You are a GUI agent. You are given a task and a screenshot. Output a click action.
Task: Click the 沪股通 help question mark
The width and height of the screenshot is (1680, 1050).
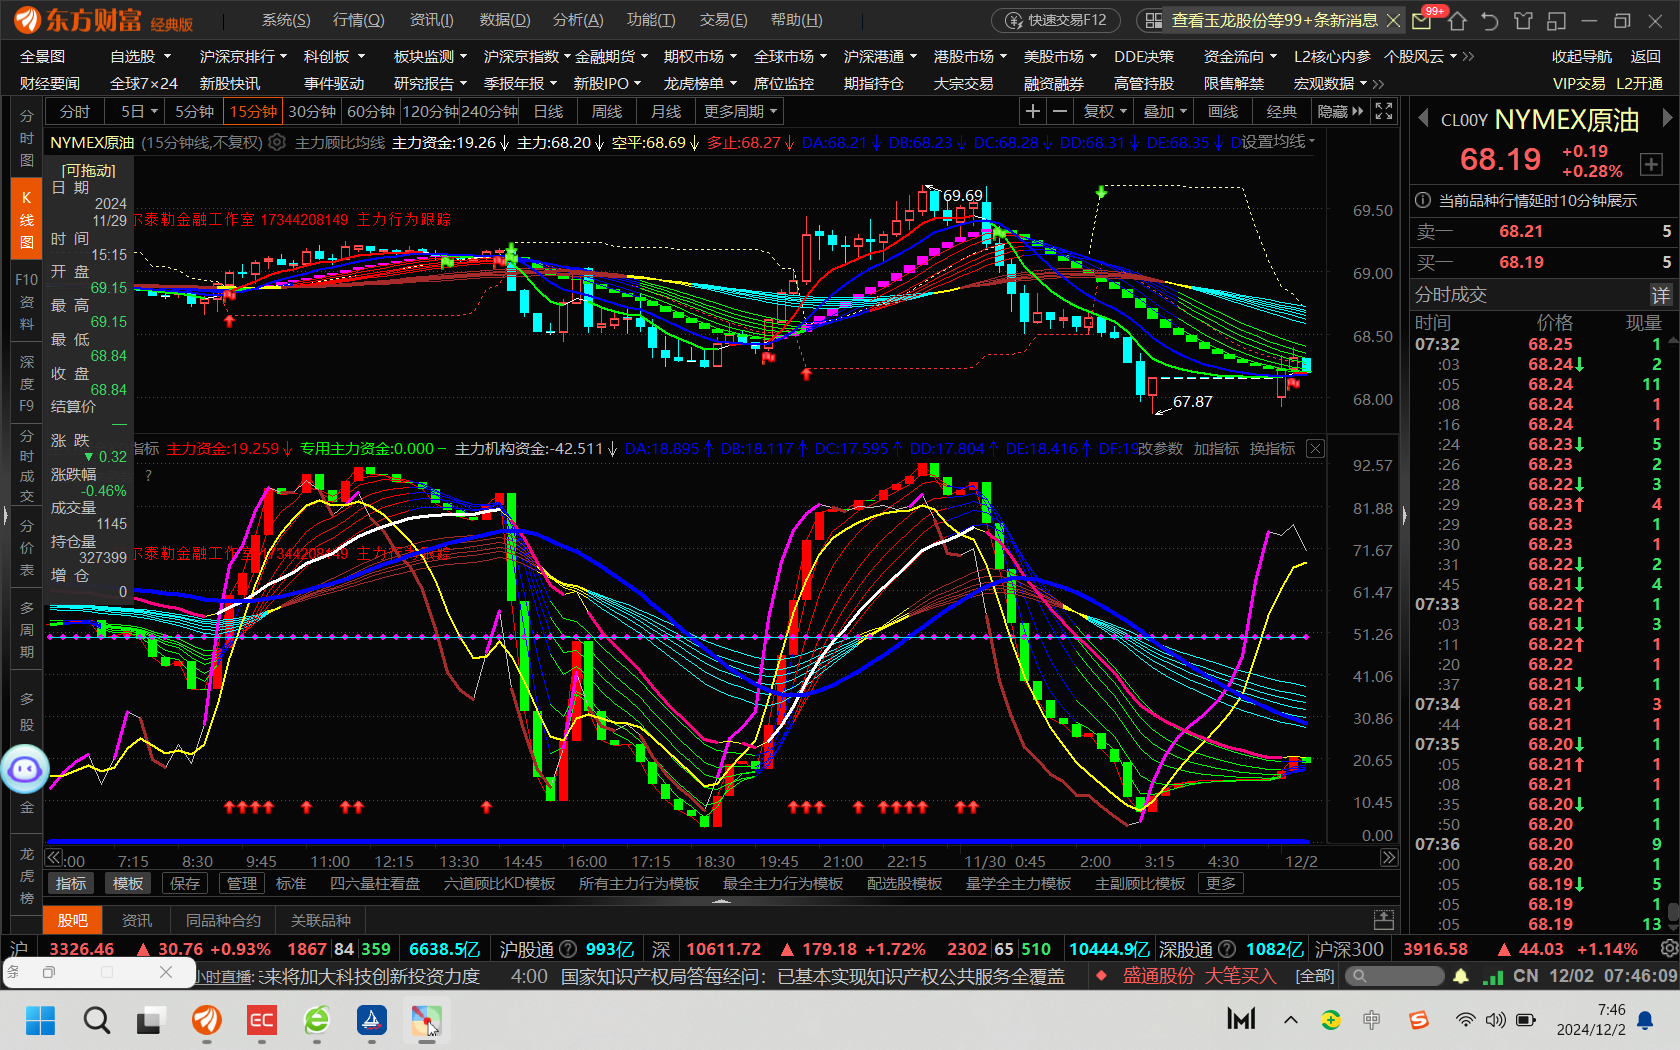click(568, 949)
